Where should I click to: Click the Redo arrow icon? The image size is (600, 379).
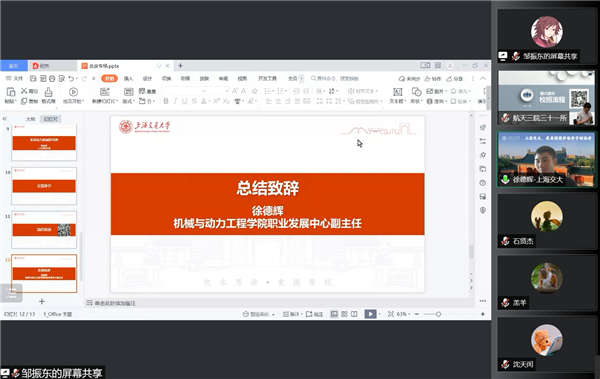coord(83,78)
